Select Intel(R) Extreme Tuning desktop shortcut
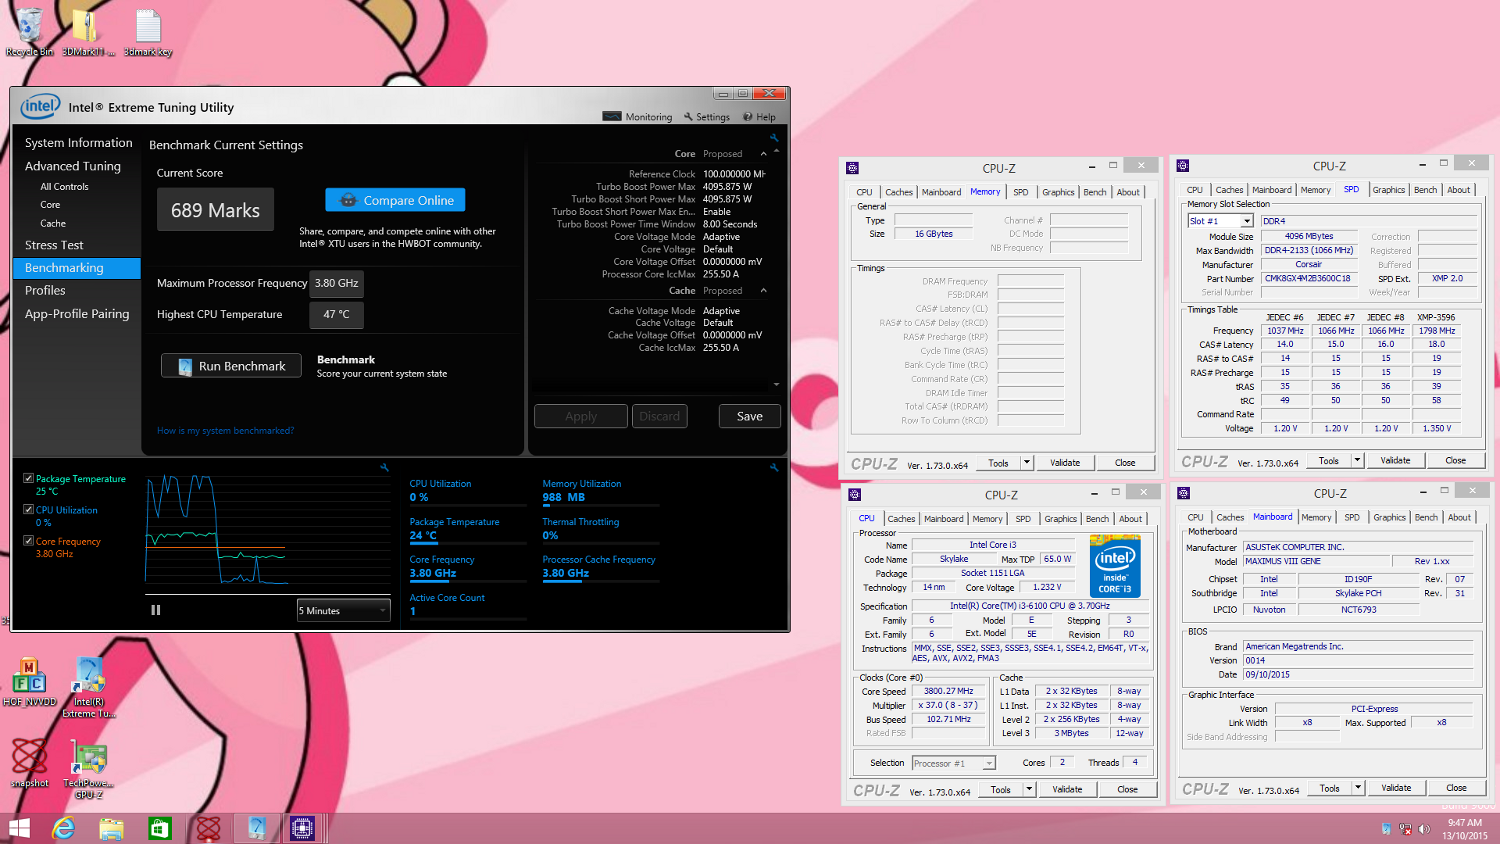Image resolution: width=1500 pixels, height=844 pixels. point(89,688)
